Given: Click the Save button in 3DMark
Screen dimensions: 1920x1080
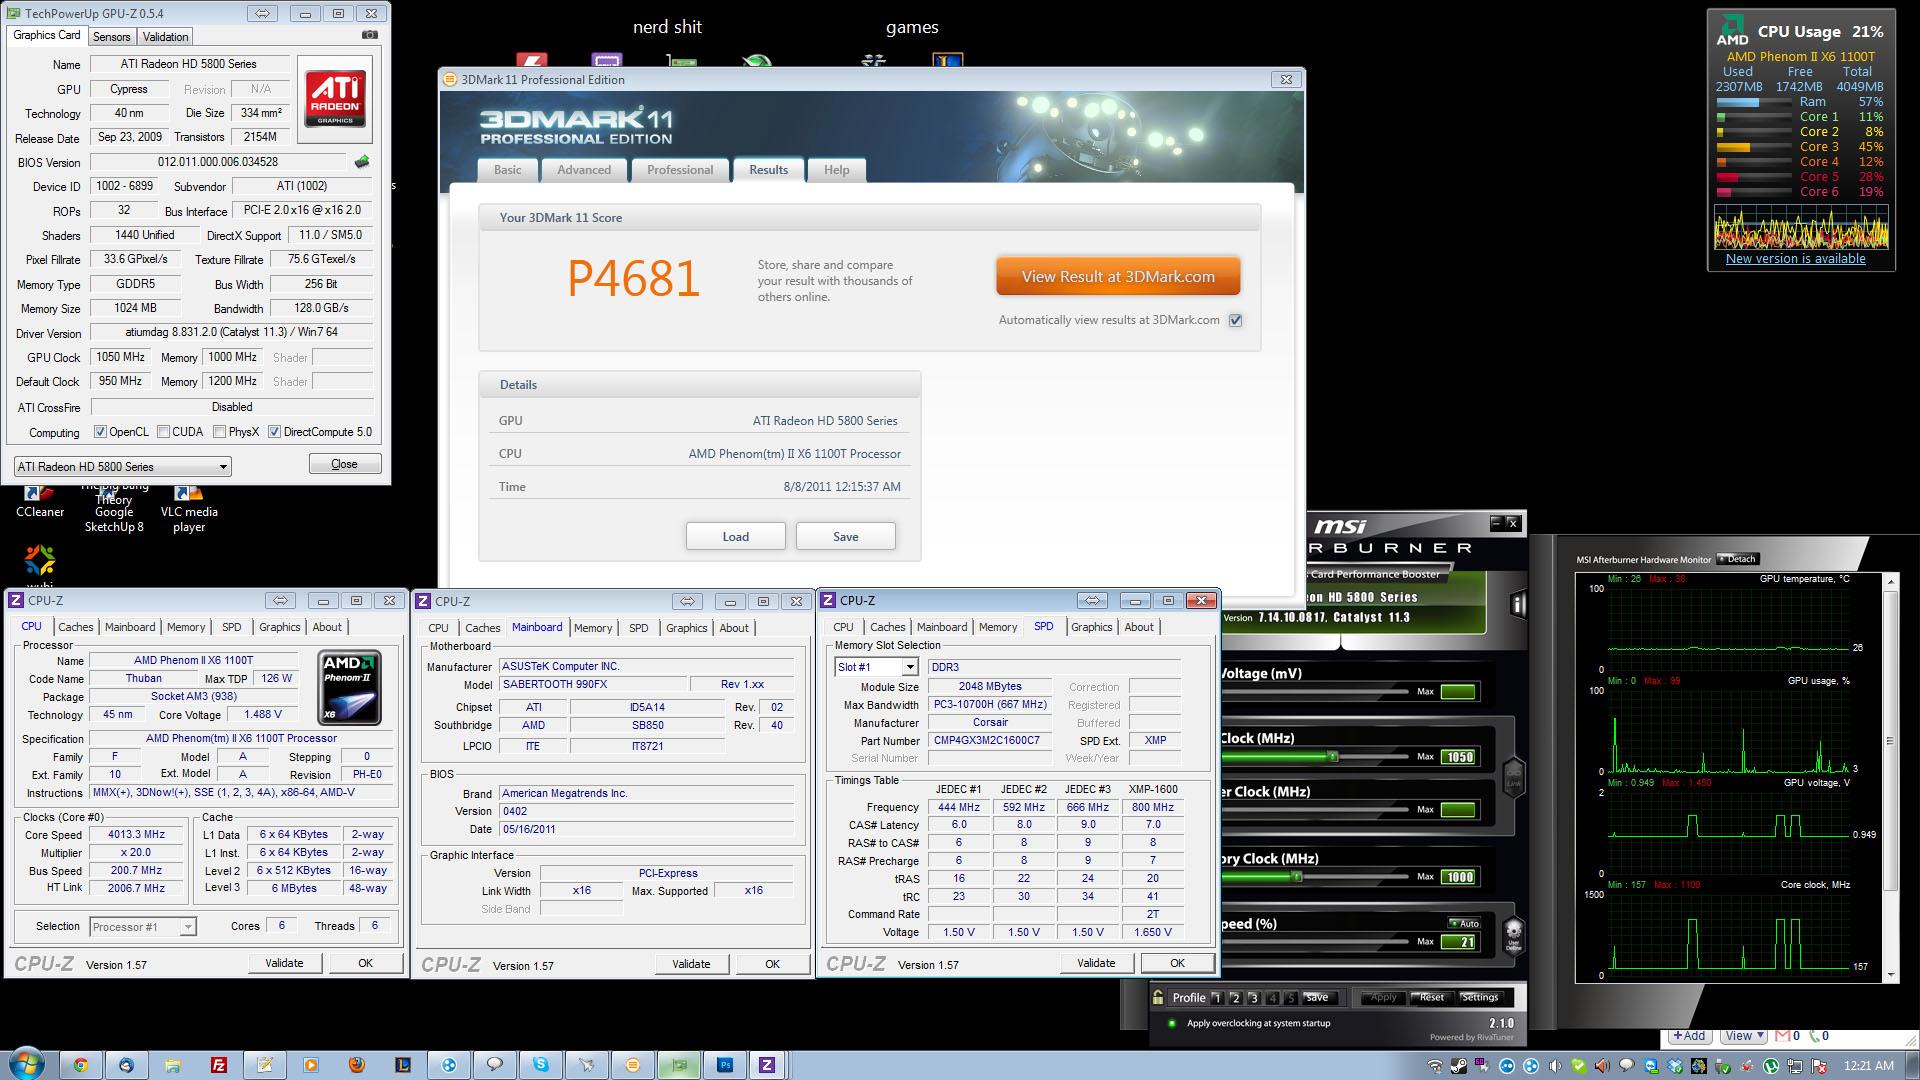Looking at the screenshot, I should (x=846, y=537).
